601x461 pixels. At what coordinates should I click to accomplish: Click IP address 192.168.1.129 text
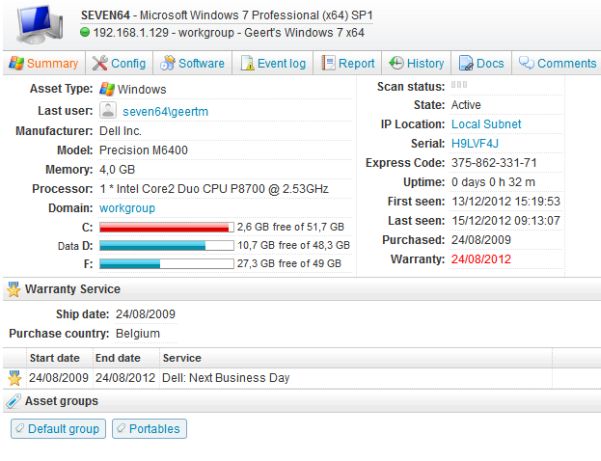click(x=131, y=33)
